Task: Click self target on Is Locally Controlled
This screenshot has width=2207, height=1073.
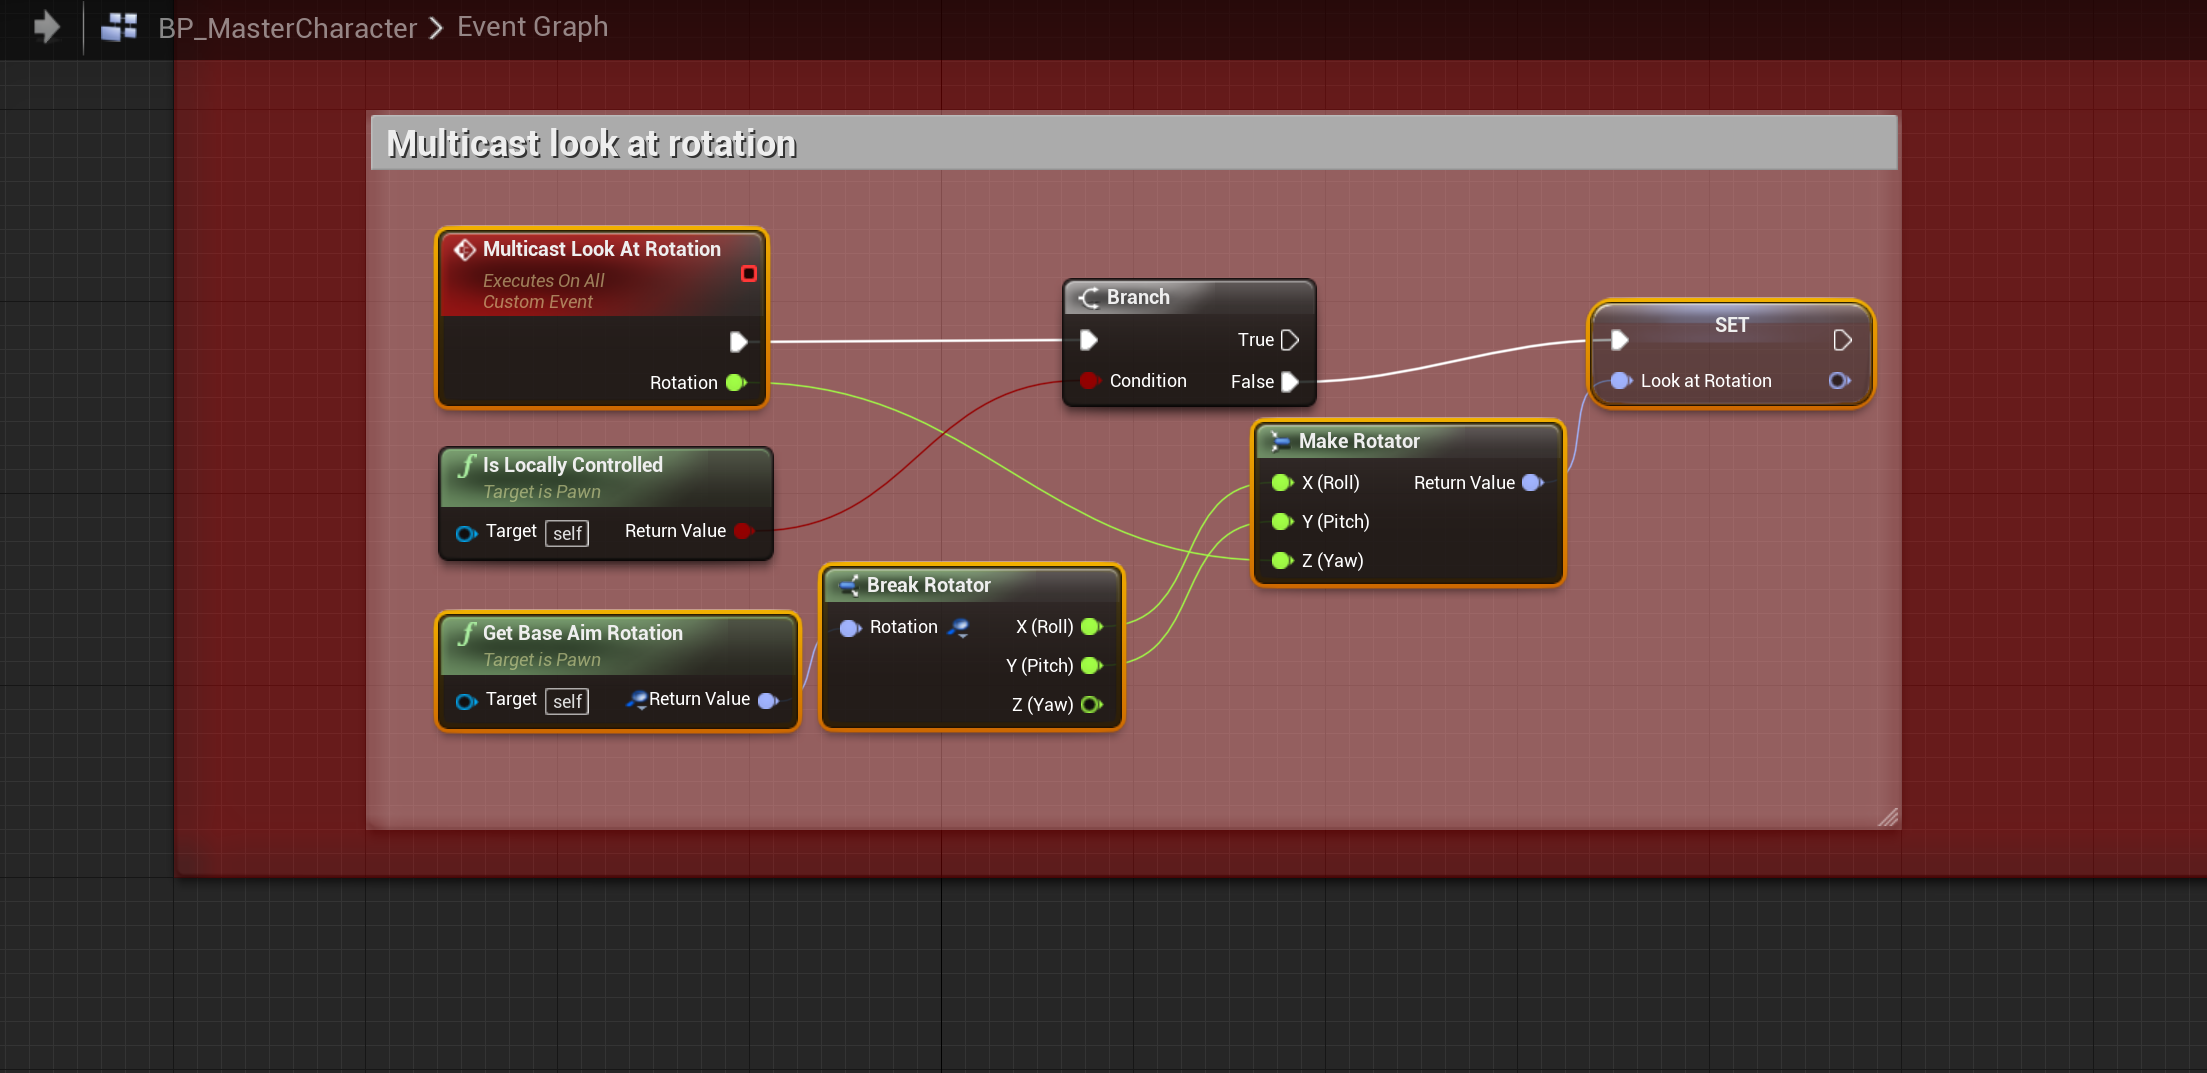Action: pyautogui.click(x=567, y=533)
